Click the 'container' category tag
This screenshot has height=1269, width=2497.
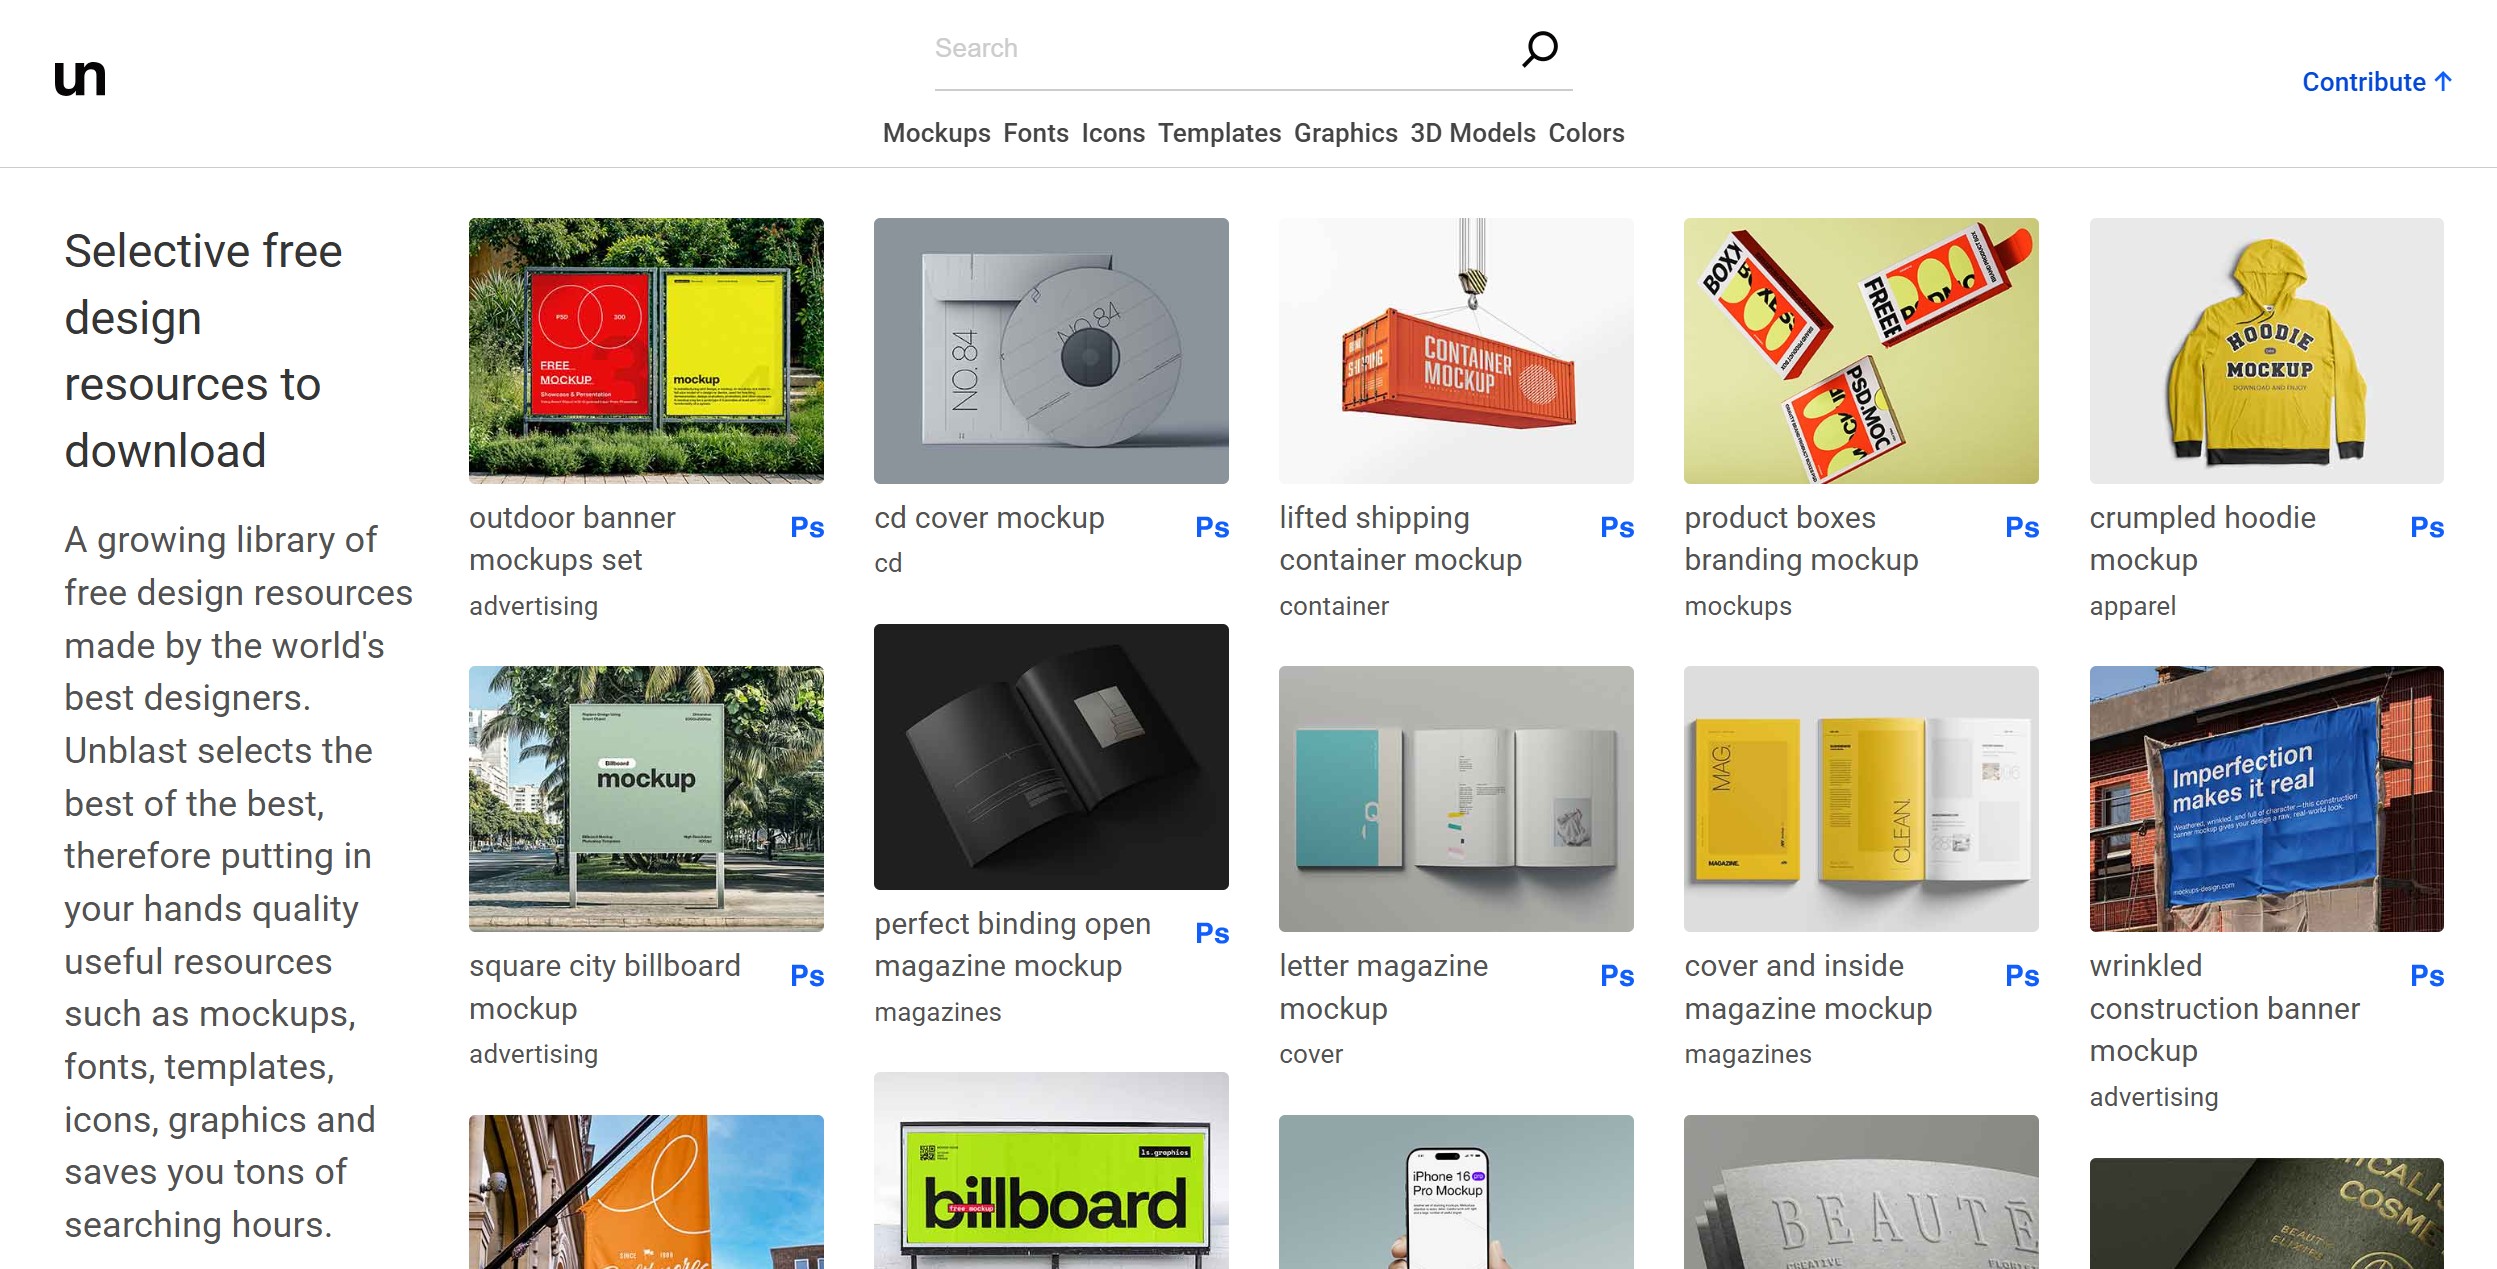[1334, 606]
